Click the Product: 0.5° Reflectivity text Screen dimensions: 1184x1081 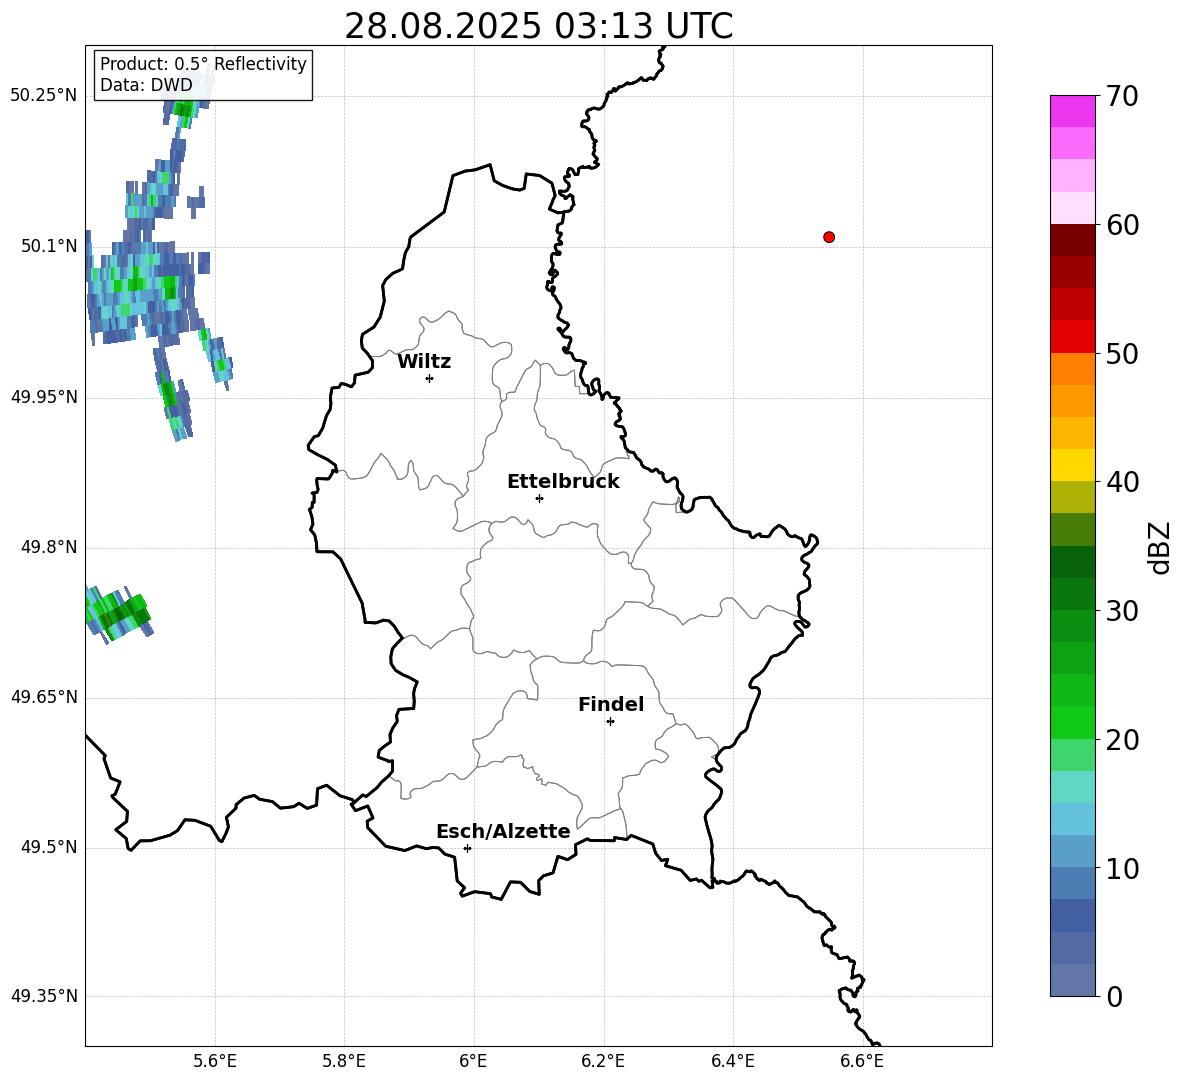pos(203,63)
